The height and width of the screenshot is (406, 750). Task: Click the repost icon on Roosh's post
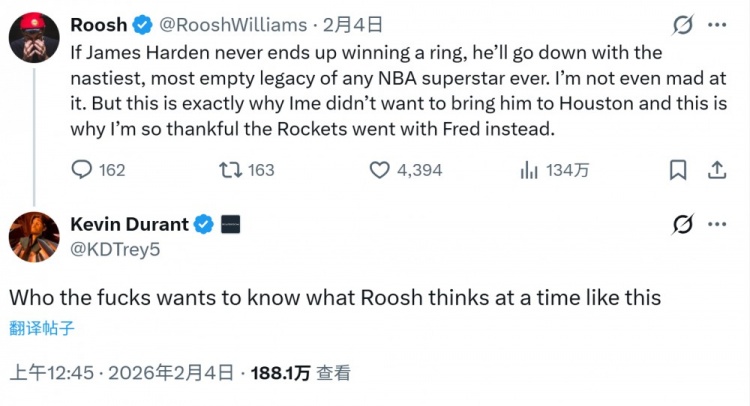pyautogui.click(x=228, y=170)
